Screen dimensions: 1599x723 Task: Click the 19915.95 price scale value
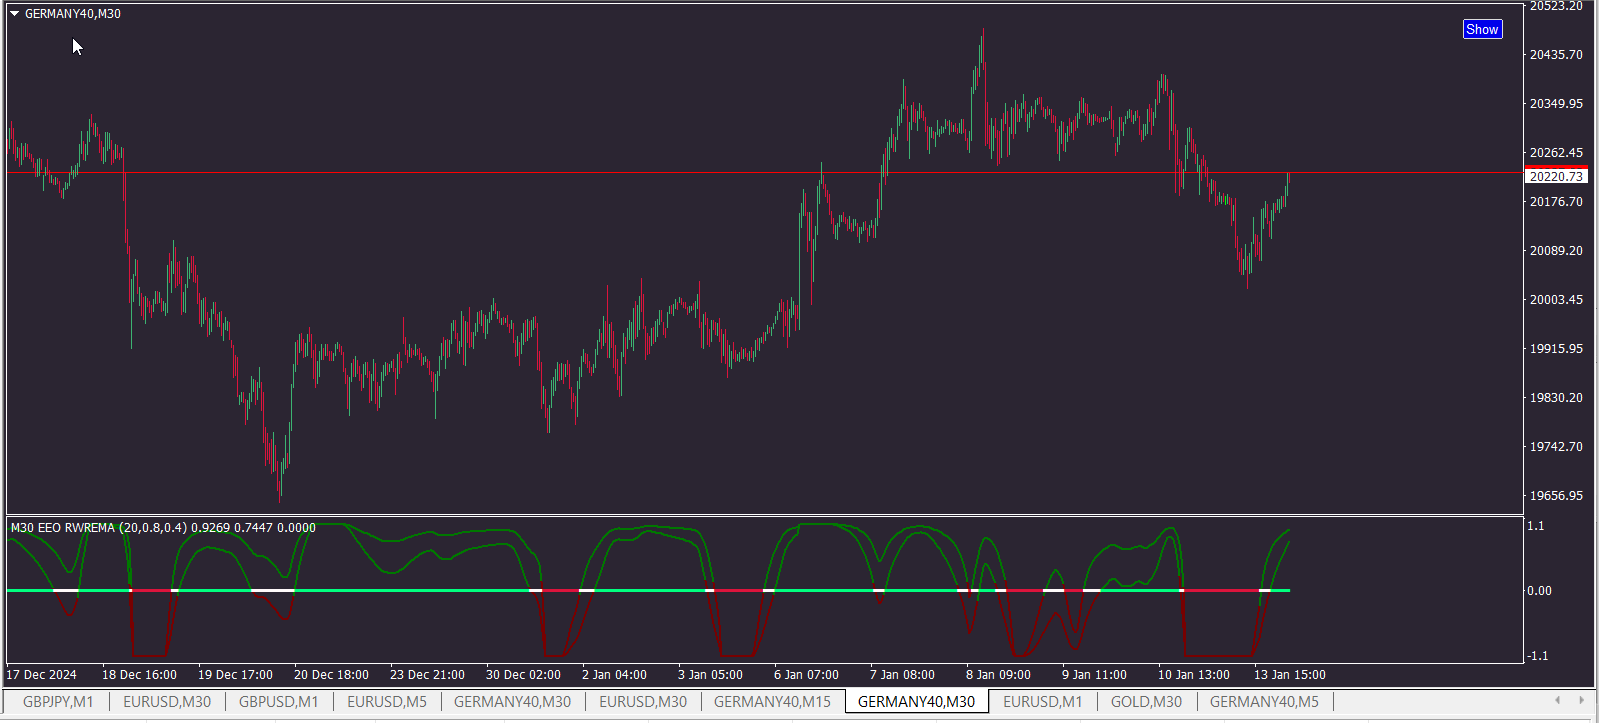point(1556,349)
